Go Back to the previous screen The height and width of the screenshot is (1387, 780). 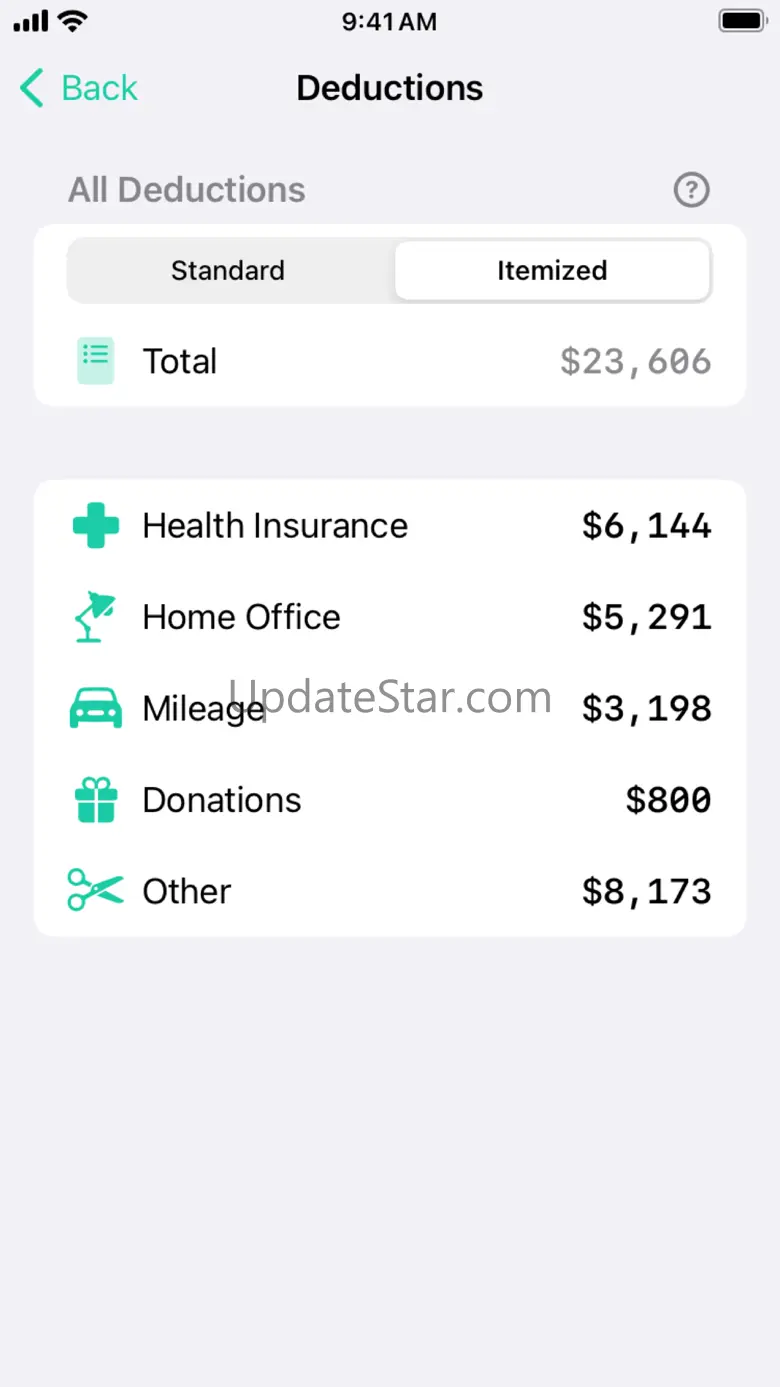coord(98,88)
